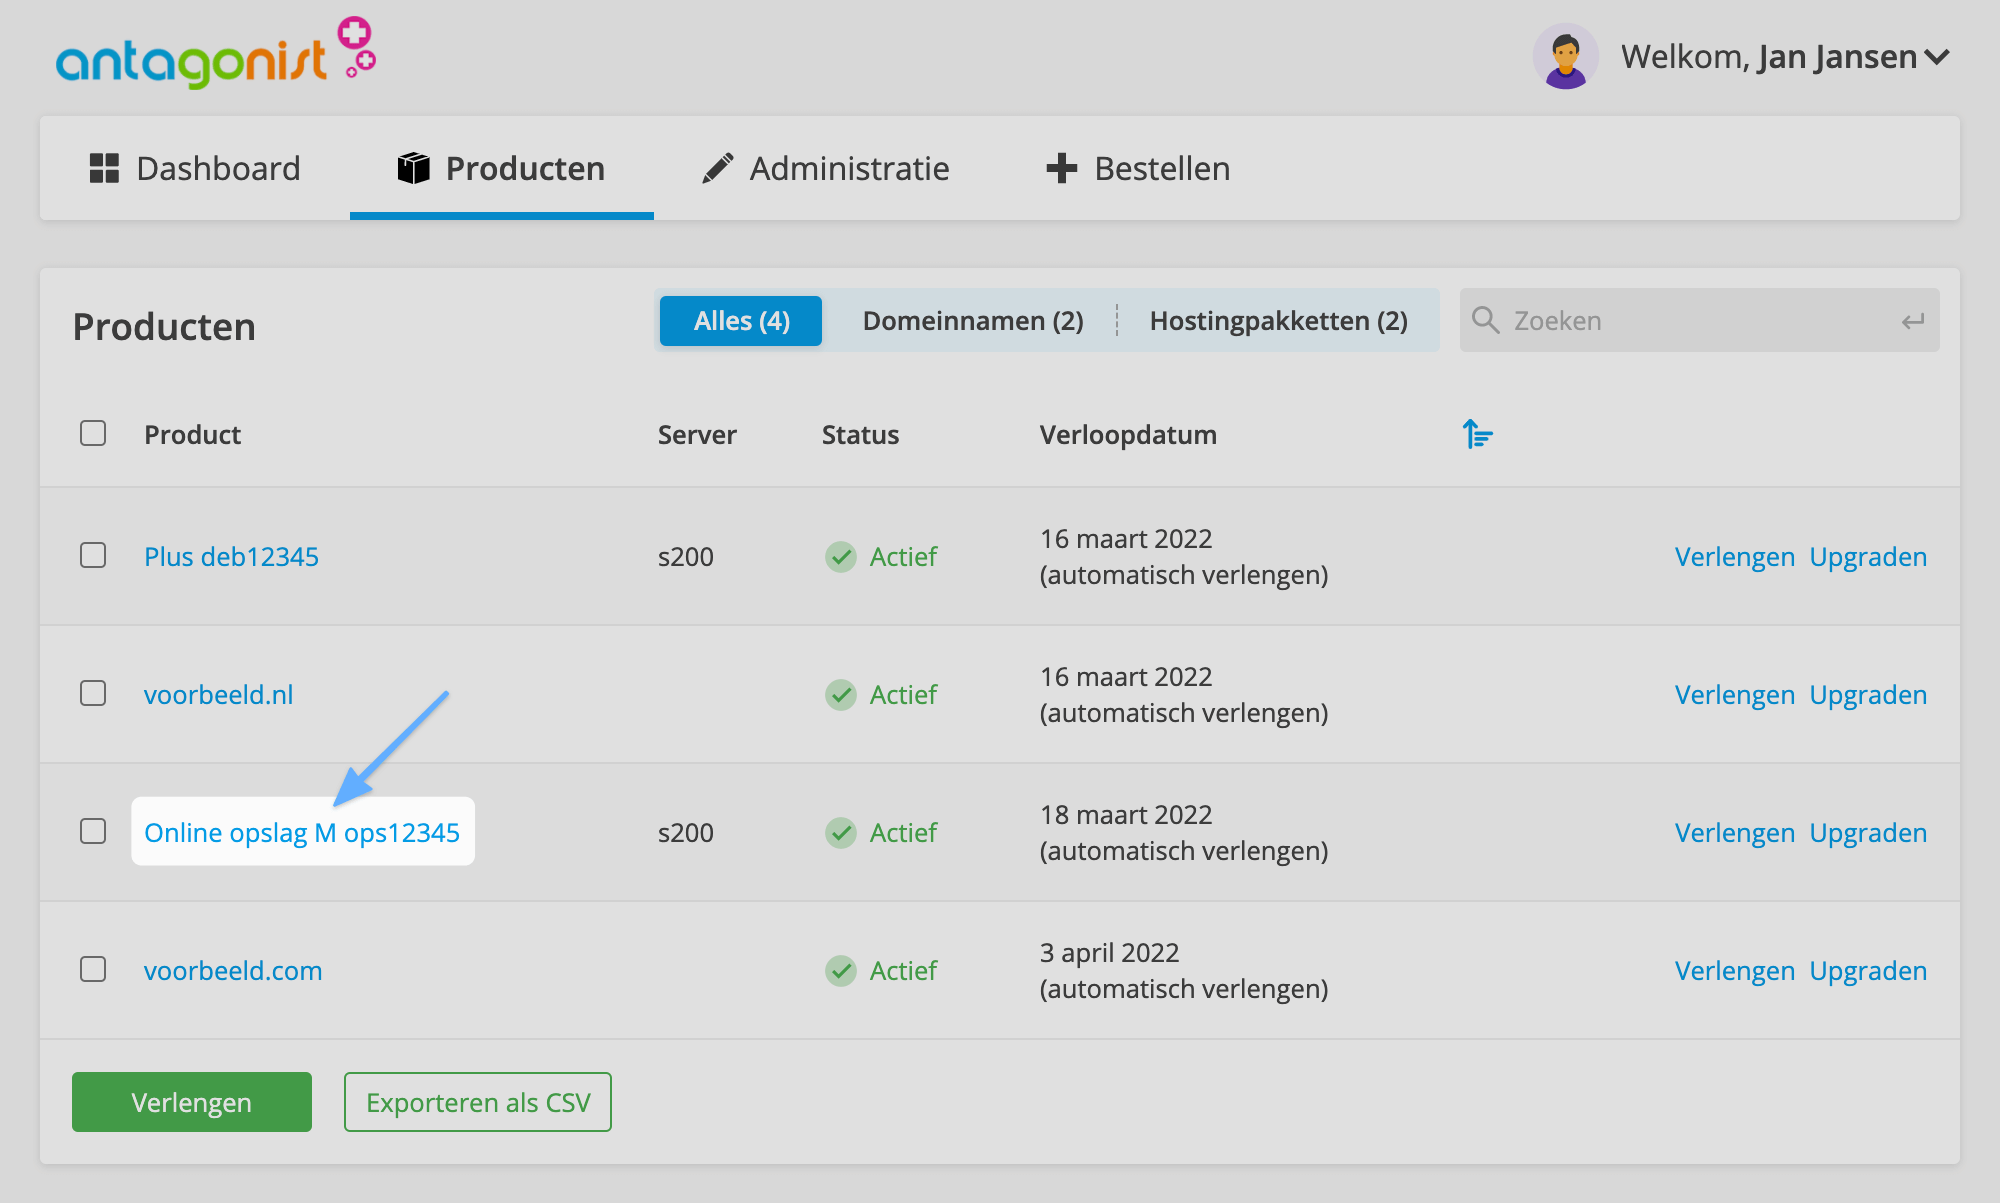Click the sort icon next to Verloopdatum

pyautogui.click(x=1477, y=434)
